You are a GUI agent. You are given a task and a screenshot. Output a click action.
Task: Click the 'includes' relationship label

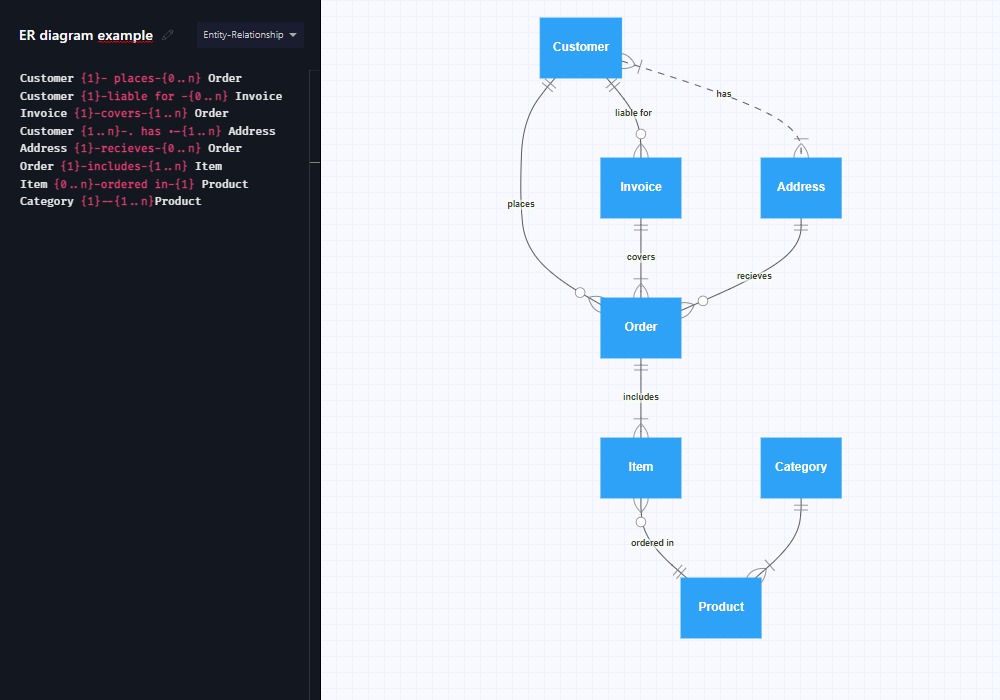pyautogui.click(x=640, y=397)
